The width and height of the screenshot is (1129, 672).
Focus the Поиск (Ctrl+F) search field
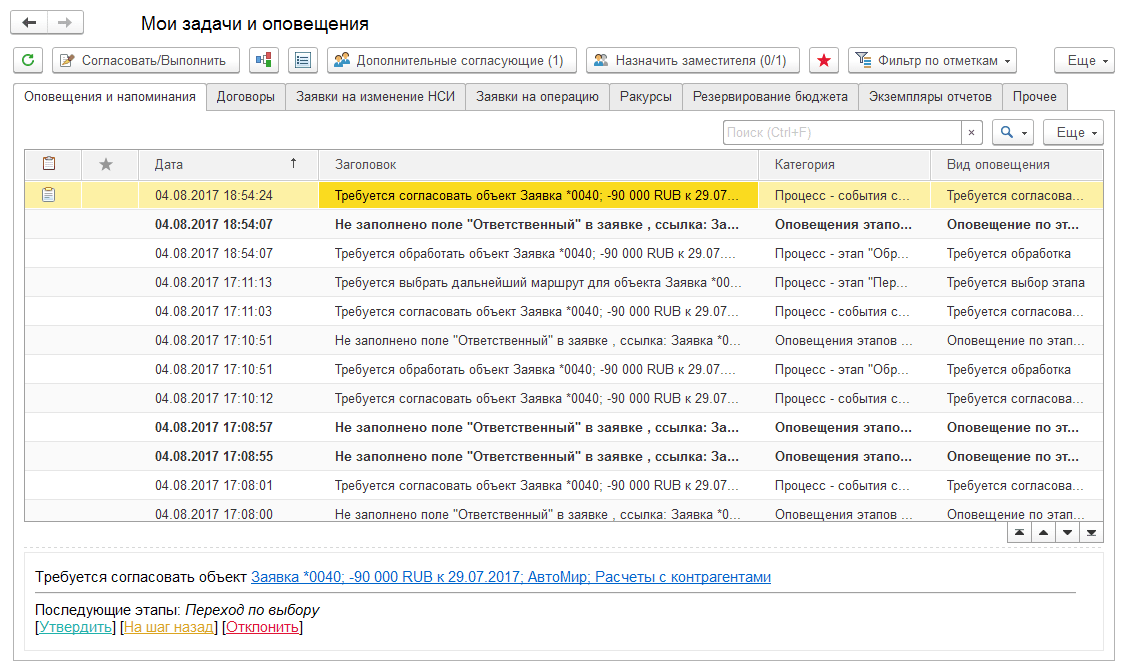point(840,133)
